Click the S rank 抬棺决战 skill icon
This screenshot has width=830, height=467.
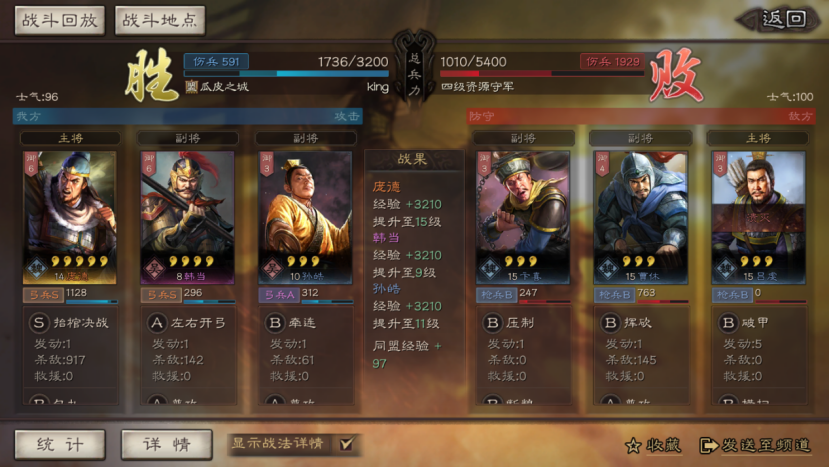[39, 322]
